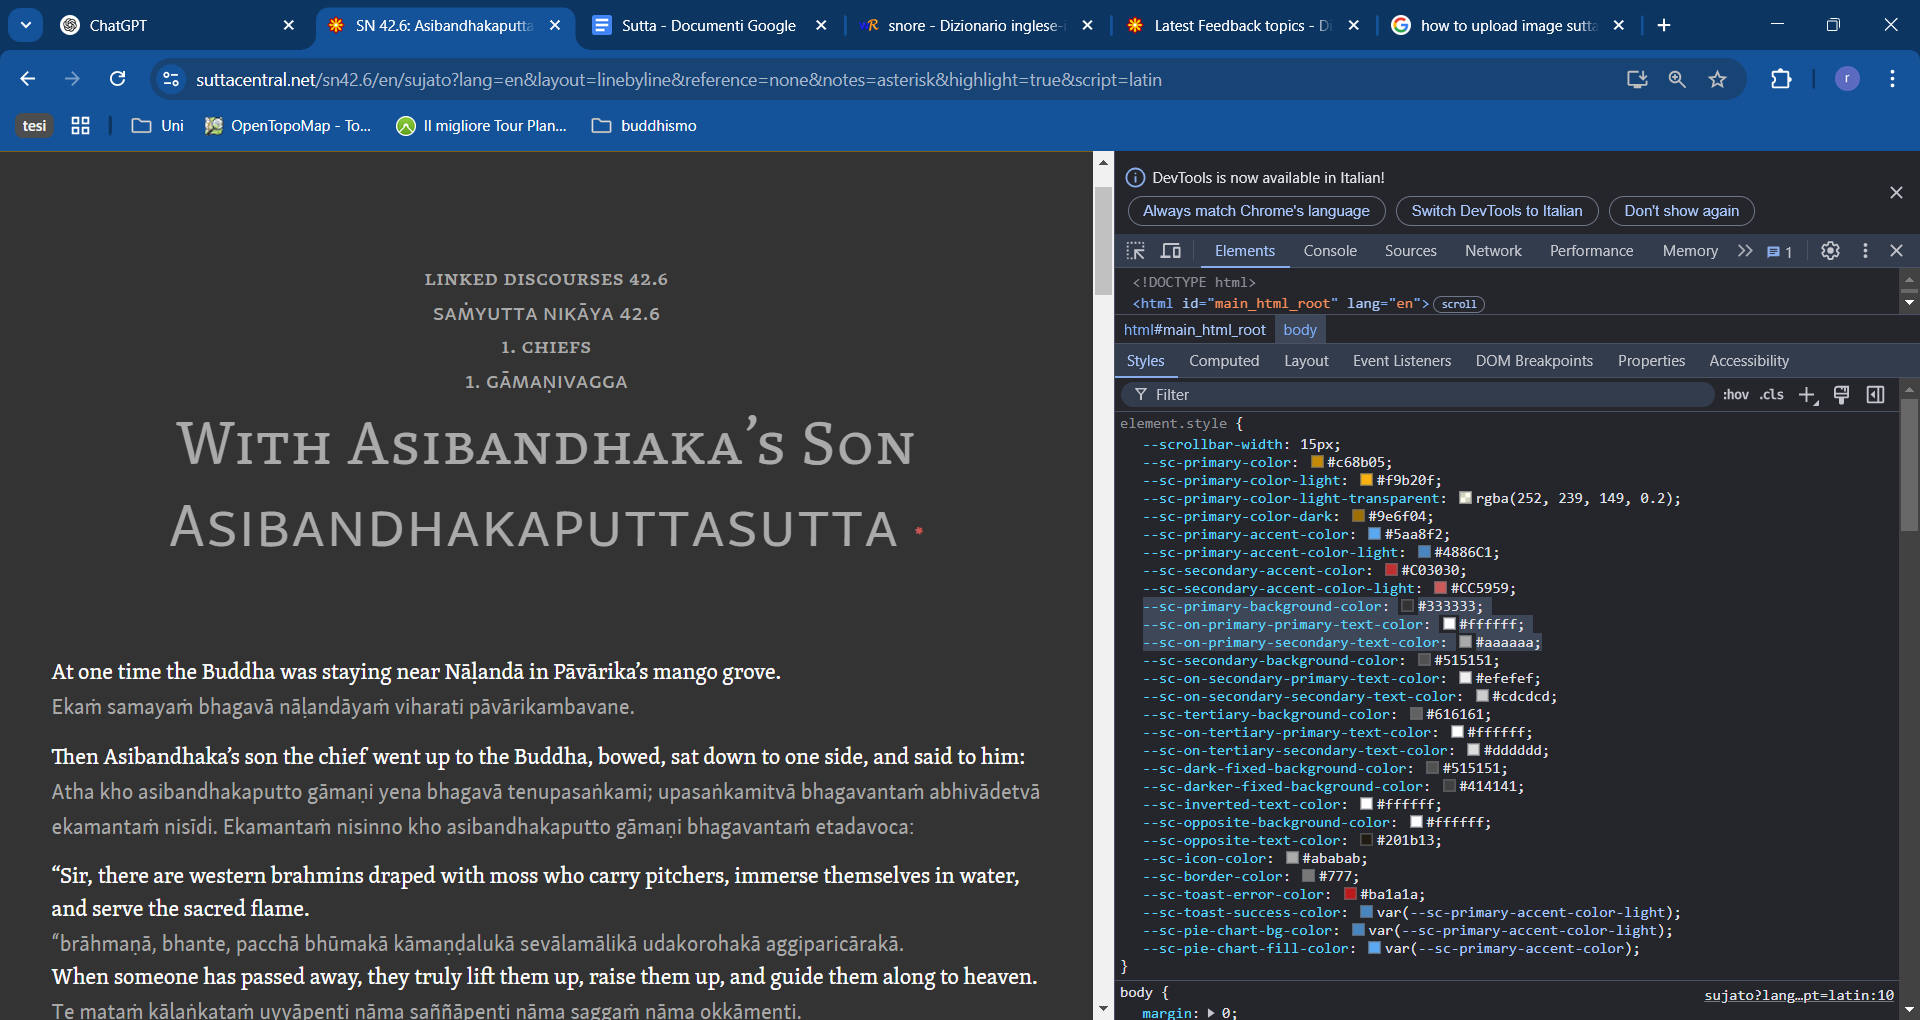Close the ChatGPT tab
Screen dimensions: 1920x1020
click(289, 26)
